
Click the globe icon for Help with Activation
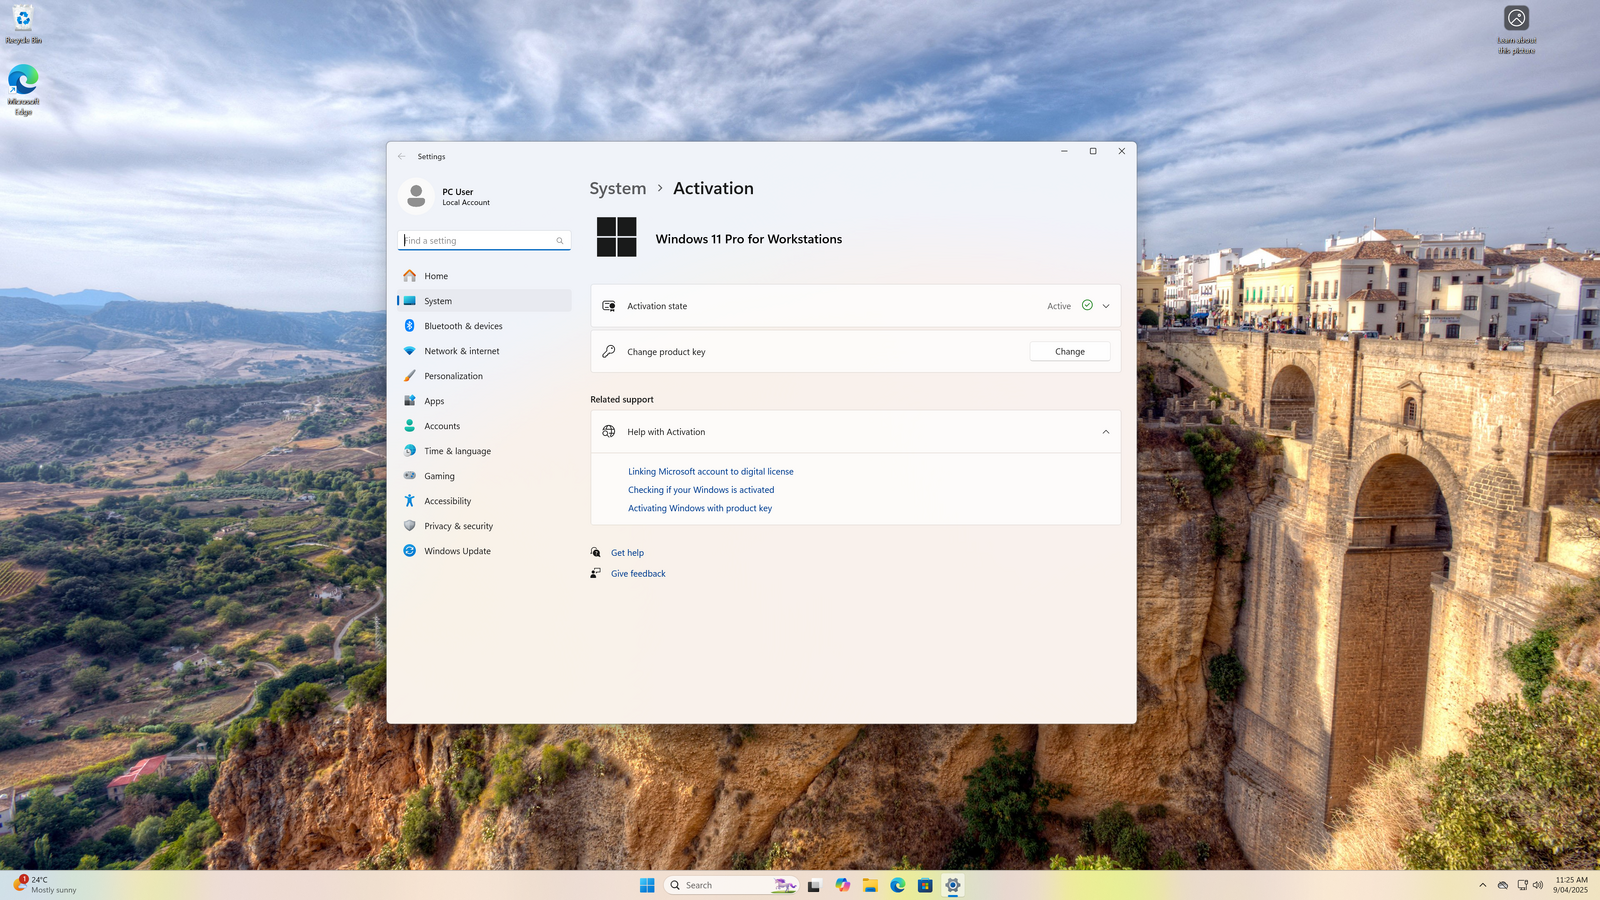coord(609,431)
